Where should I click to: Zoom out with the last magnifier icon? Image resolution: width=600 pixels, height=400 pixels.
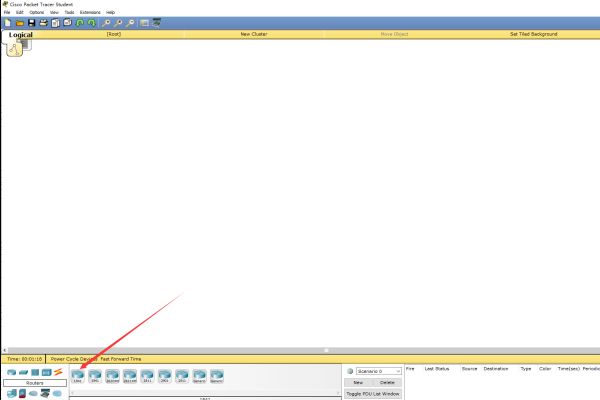click(130, 23)
